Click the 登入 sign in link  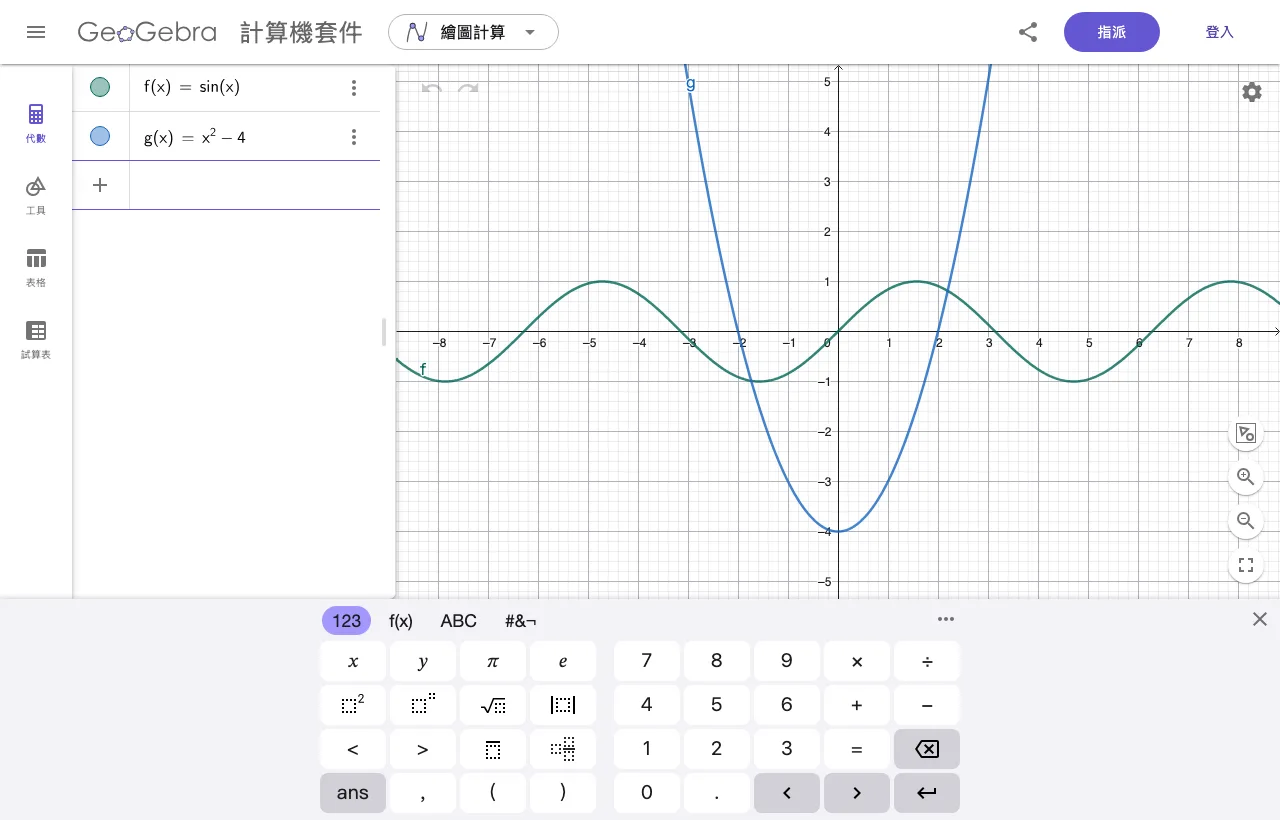point(1220,32)
